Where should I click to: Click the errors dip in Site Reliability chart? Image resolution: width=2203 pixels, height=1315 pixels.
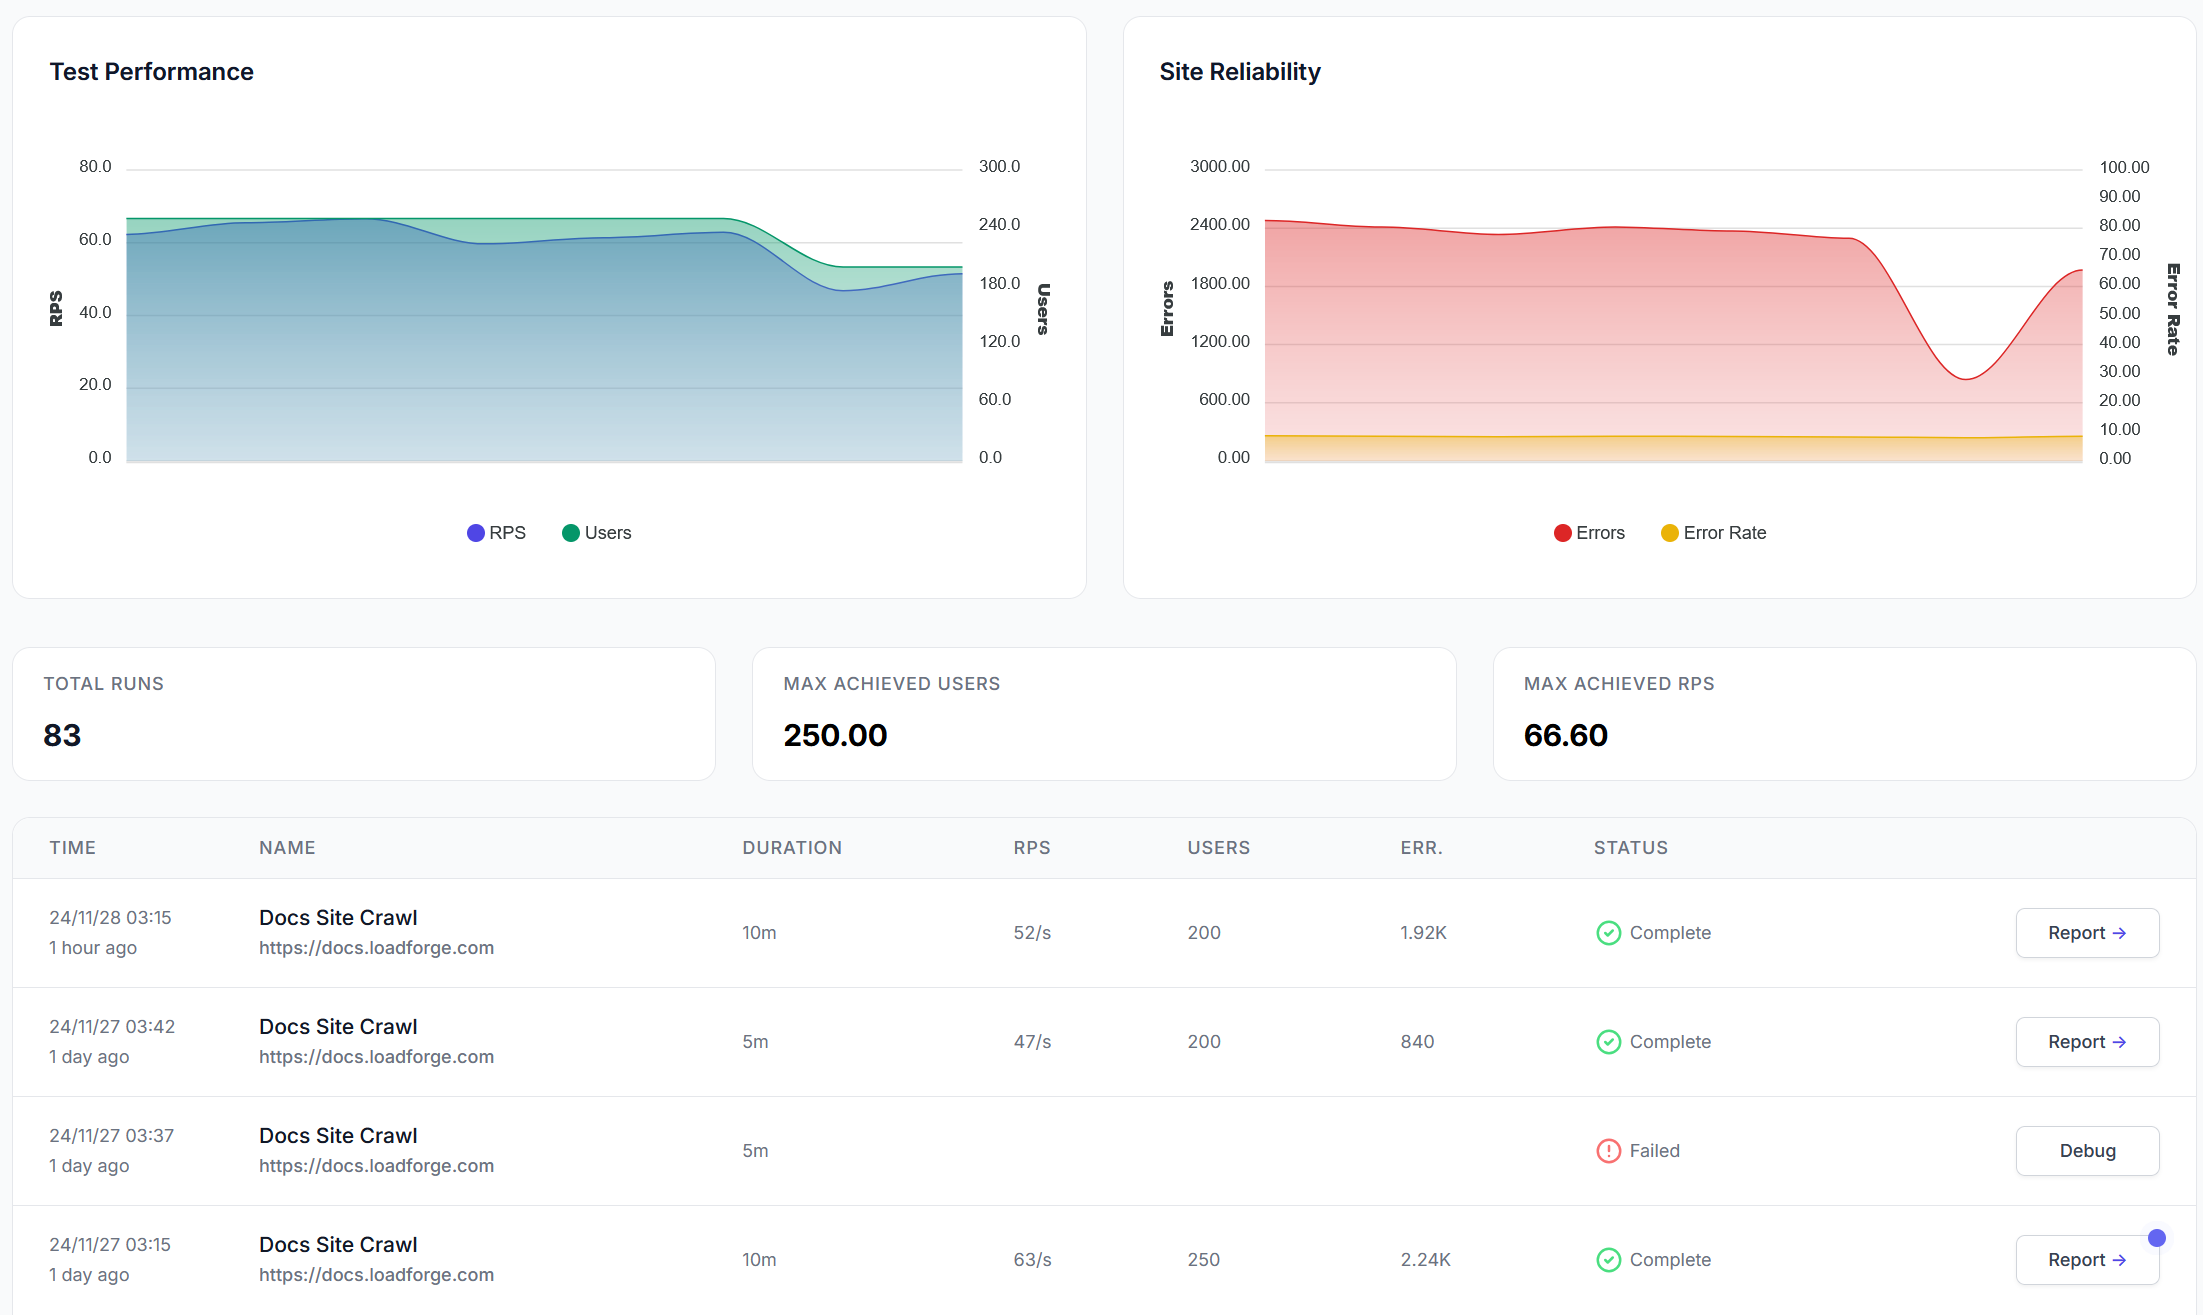[x=1966, y=378]
